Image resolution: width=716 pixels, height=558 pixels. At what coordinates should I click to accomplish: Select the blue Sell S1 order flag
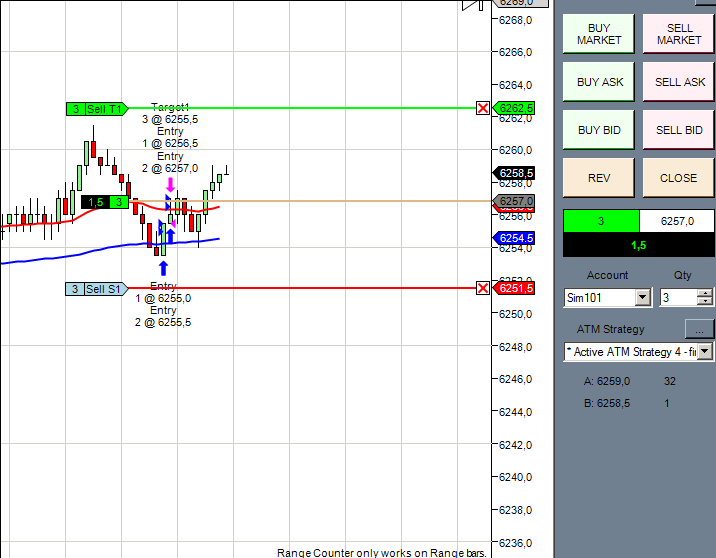point(96,289)
